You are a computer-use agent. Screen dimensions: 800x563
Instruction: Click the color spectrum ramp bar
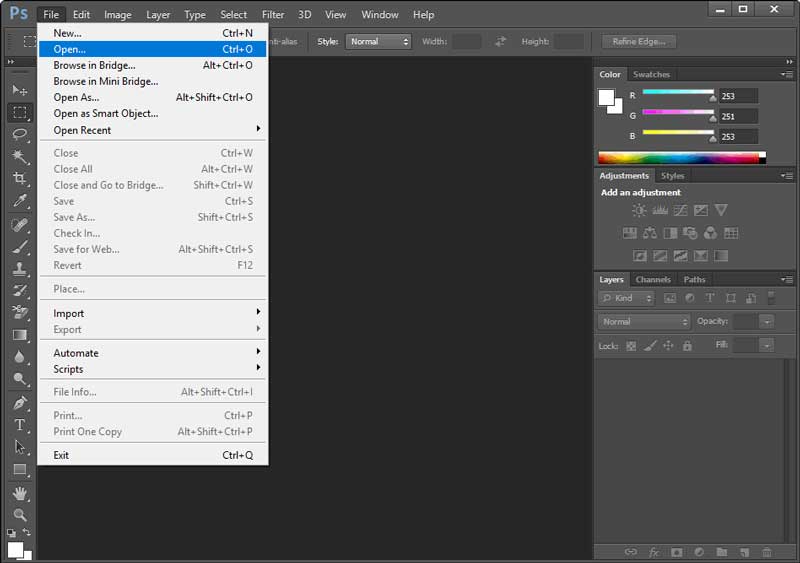tap(678, 158)
